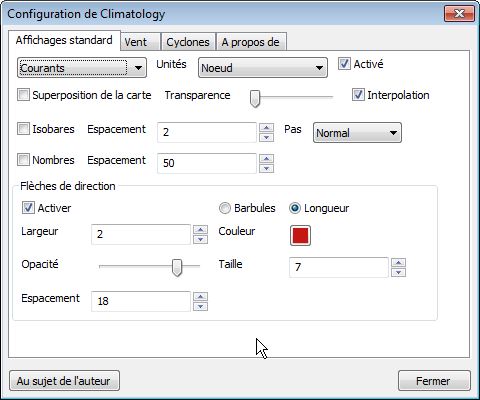Select the Barbules radio button
The image size is (480, 400).
225,208
